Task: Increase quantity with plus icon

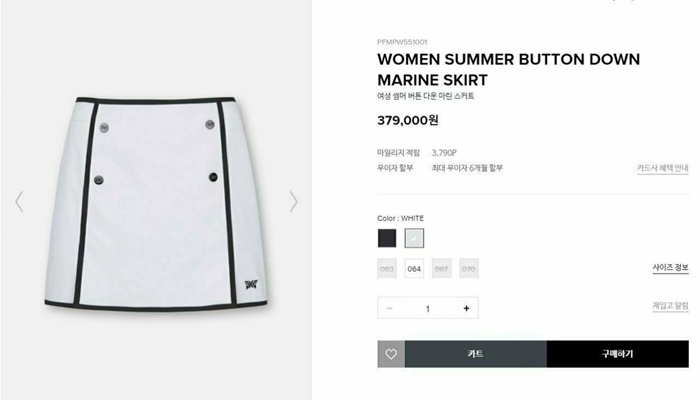Action: pos(466,308)
